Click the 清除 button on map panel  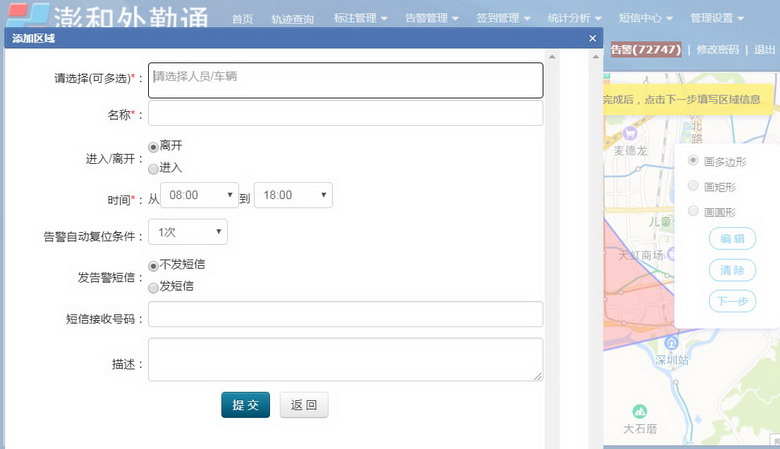click(732, 270)
